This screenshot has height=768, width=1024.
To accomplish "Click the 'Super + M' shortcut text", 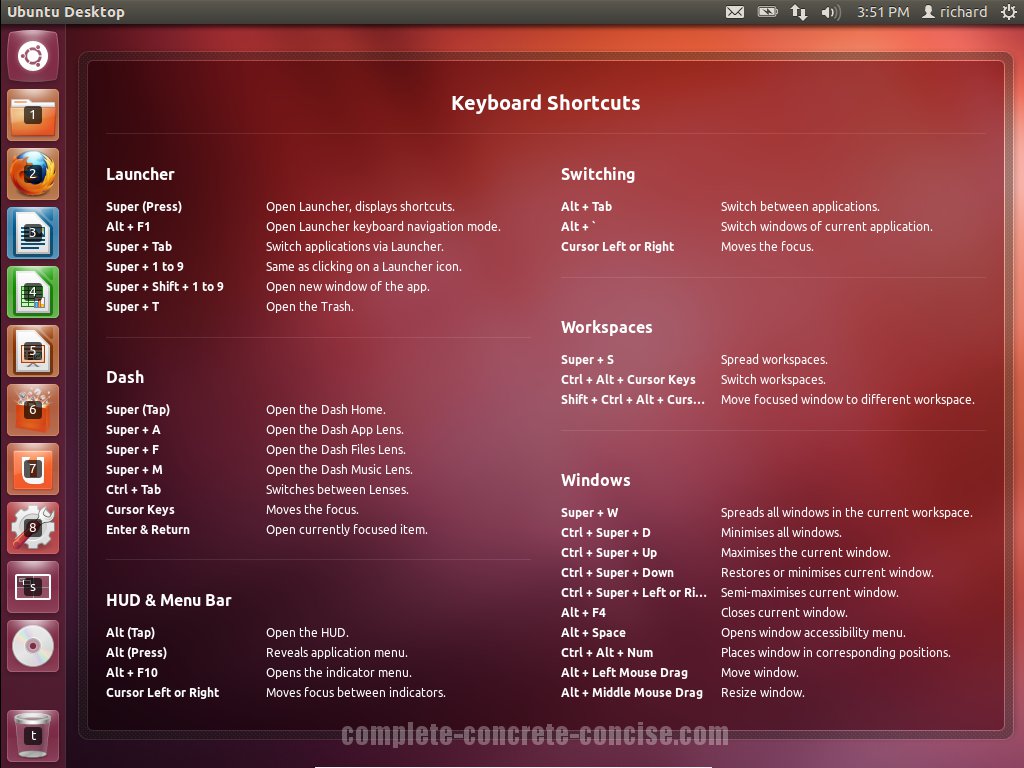I will click(135, 470).
